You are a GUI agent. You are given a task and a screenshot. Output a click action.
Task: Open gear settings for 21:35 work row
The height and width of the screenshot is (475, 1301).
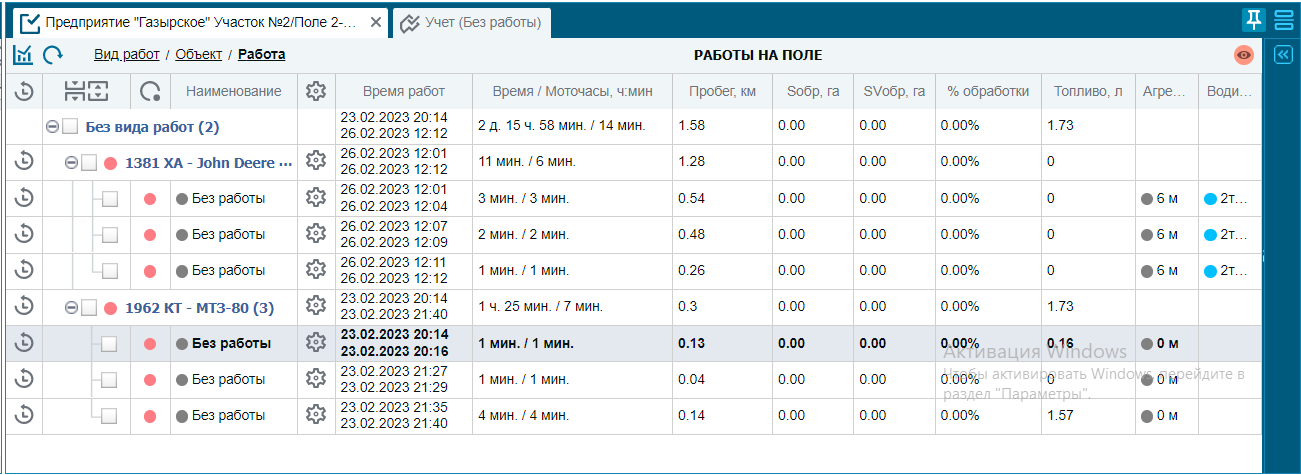coord(316,414)
